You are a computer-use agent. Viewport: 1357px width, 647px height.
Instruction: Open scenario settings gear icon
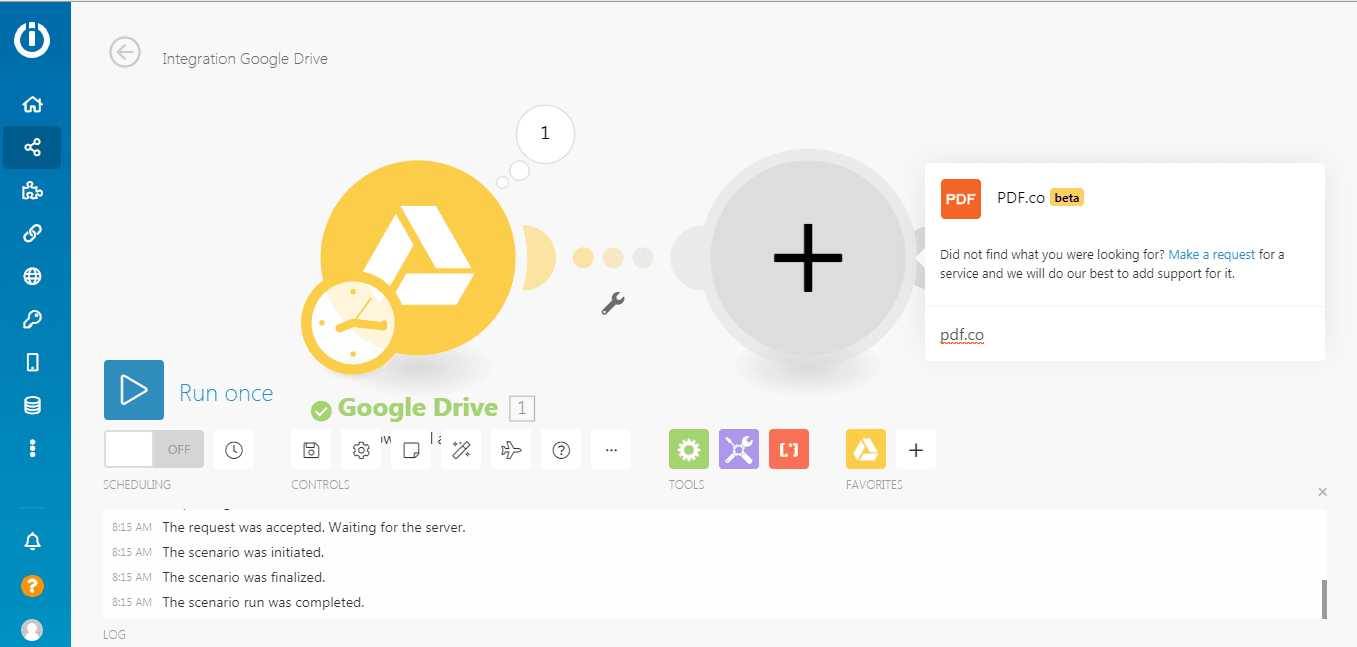(x=361, y=450)
